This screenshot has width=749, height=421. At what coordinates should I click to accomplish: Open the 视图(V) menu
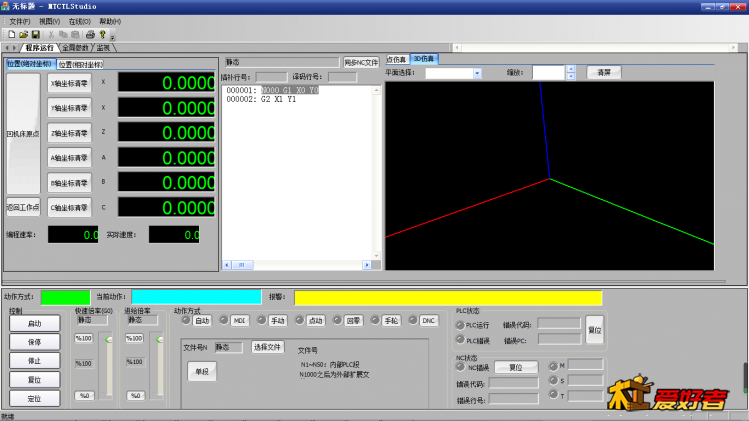[49, 22]
